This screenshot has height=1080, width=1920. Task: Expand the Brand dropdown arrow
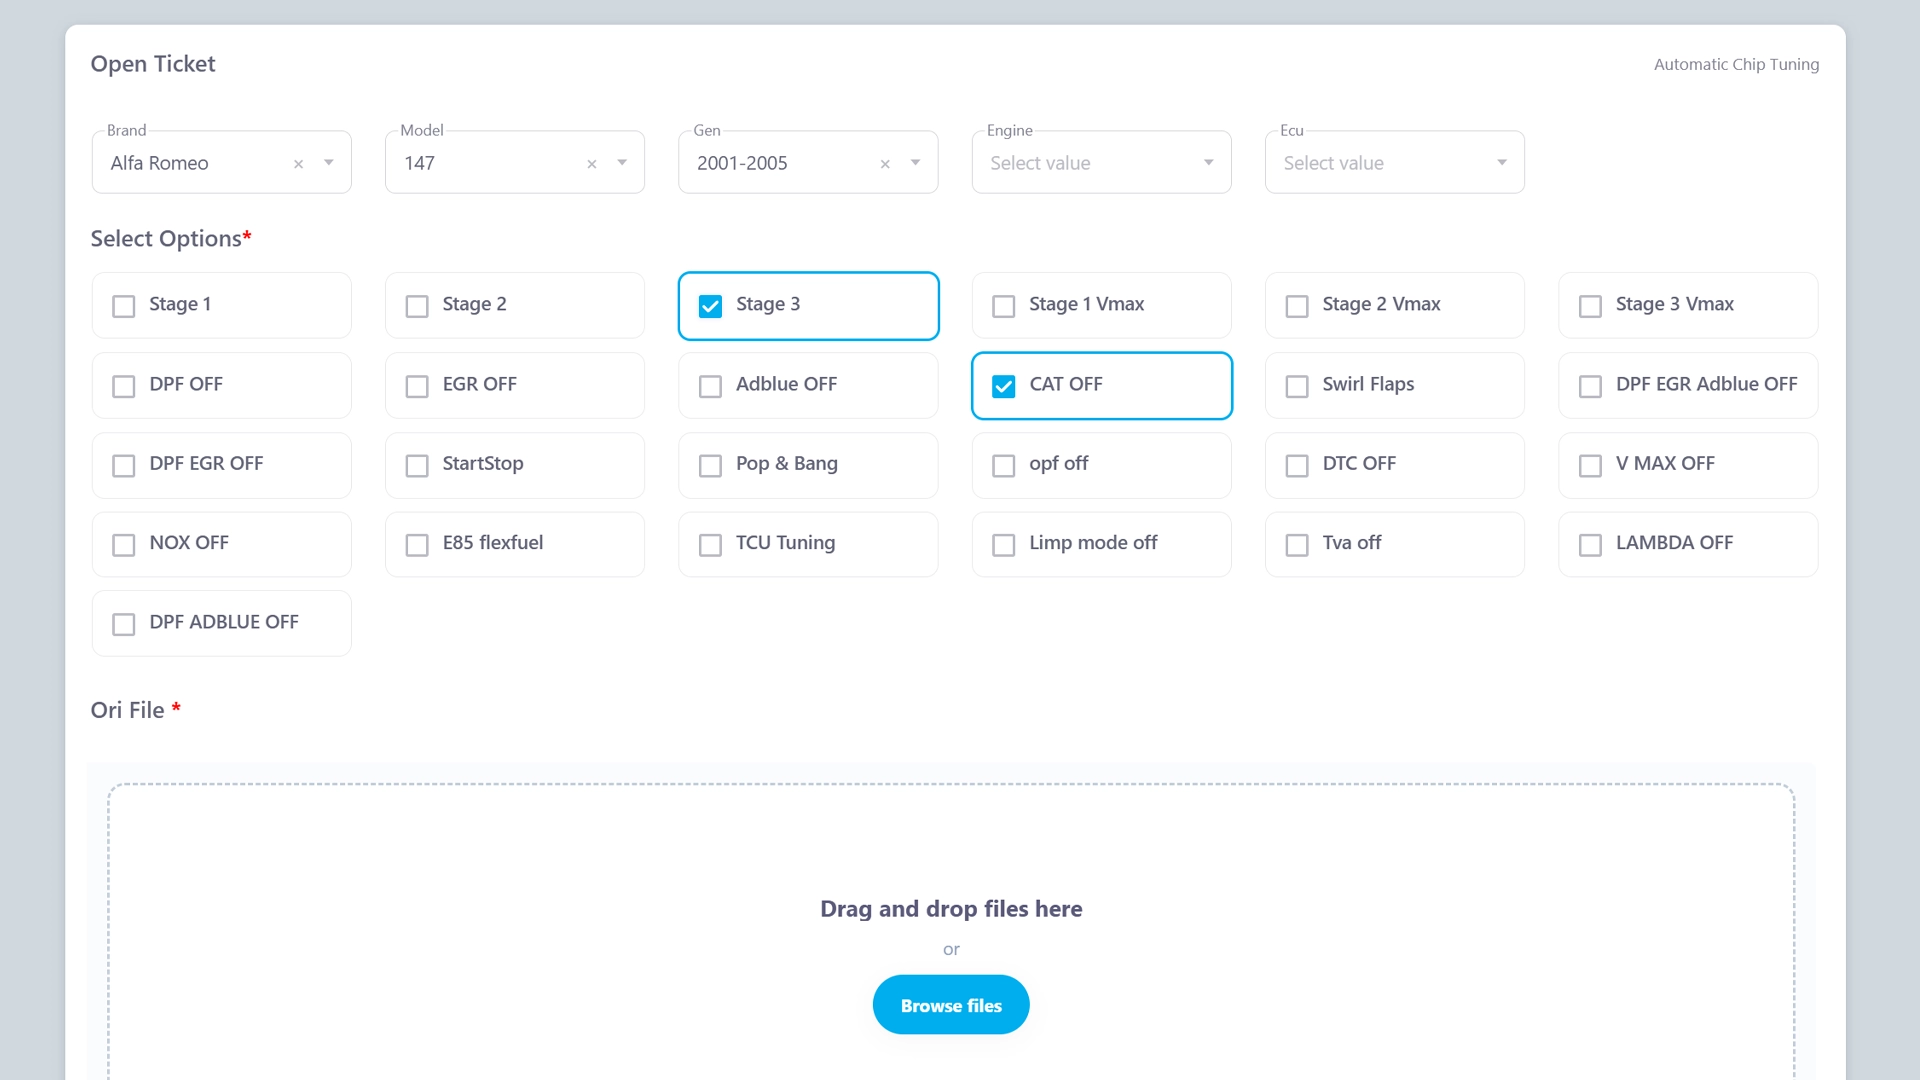[x=329, y=163]
